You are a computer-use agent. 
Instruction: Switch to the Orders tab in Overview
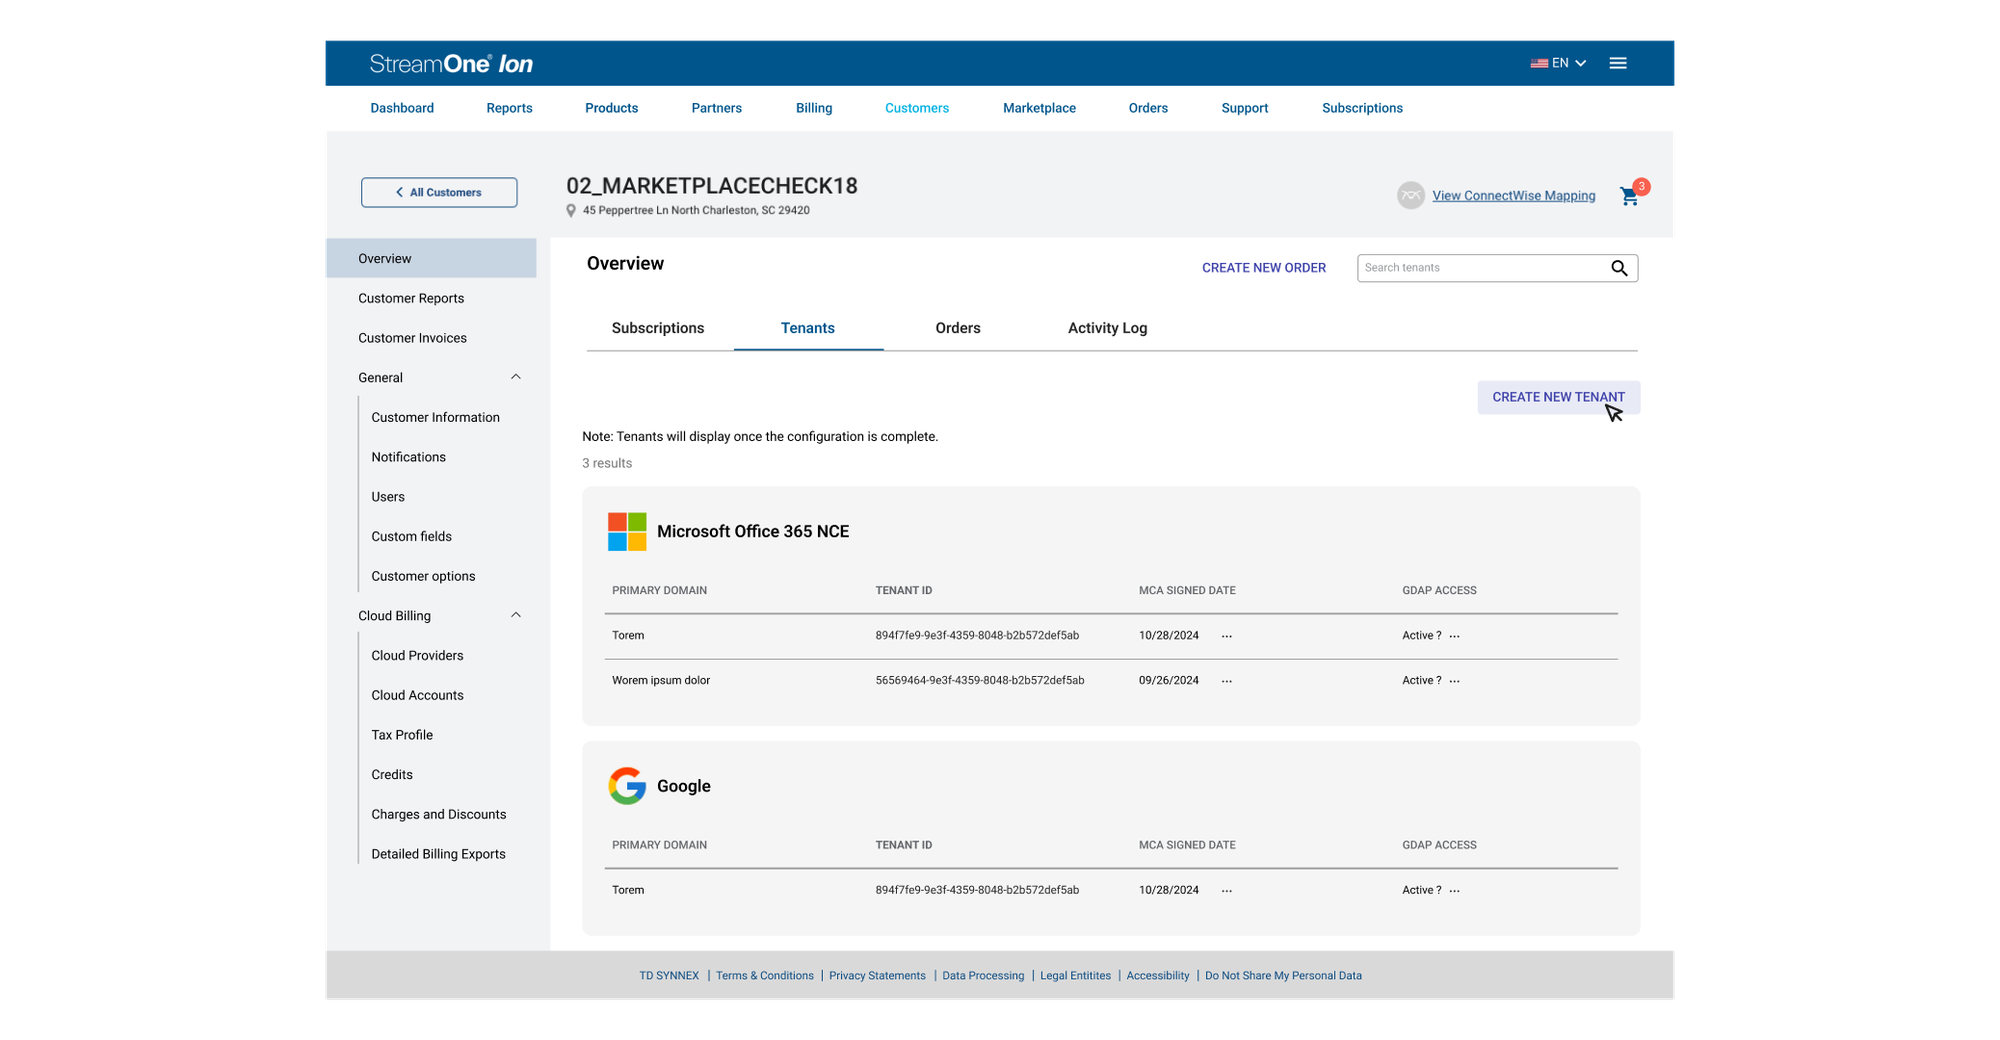pos(958,328)
